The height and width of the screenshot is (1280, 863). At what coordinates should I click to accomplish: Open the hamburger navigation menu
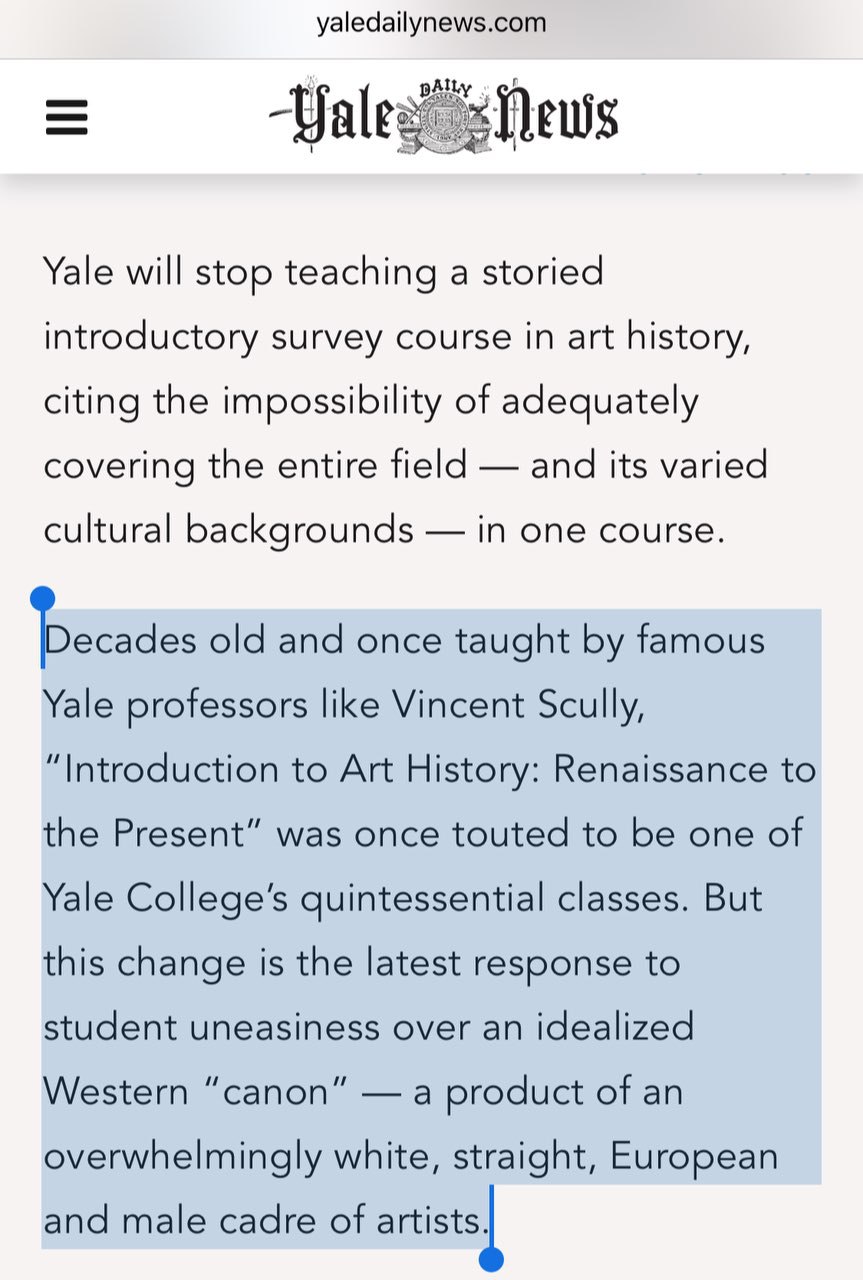pyautogui.click(x=67, y=118)
